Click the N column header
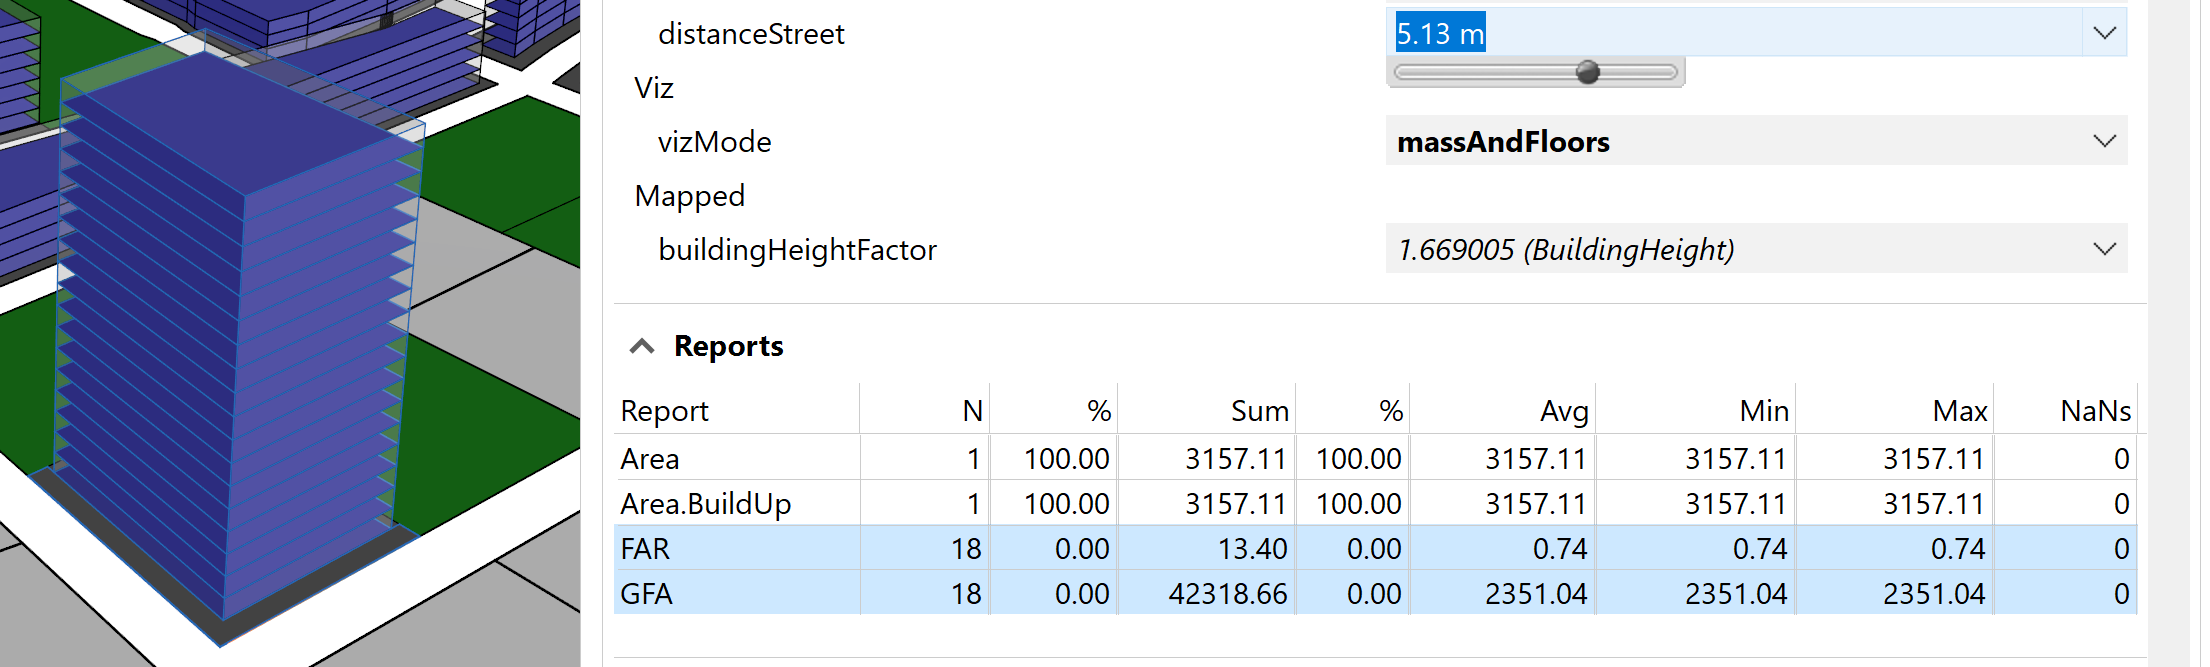2210x667 pixels. tap(972, 411)
